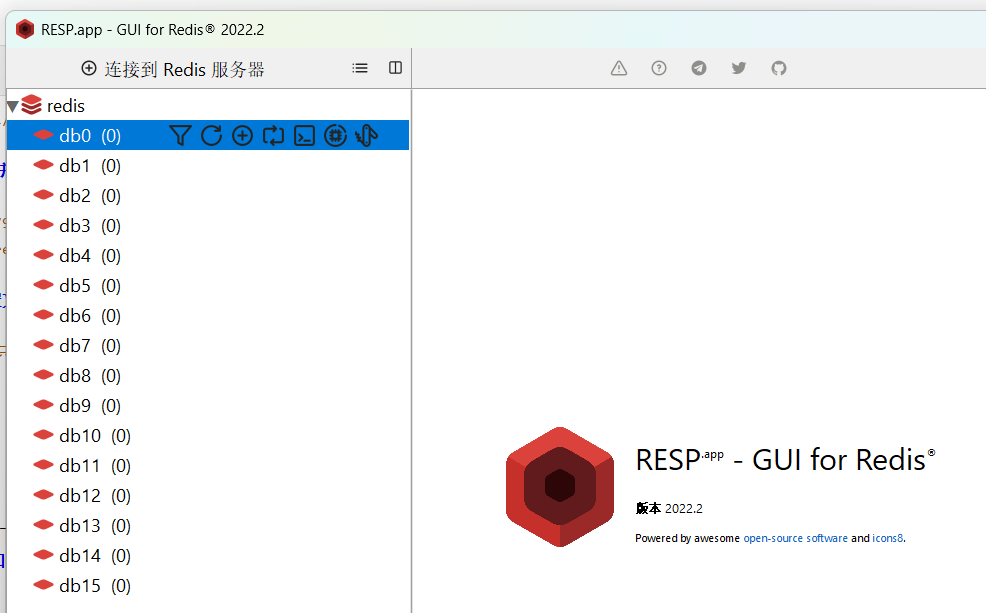Select db6 database row
The image size is (986, 613).
point(208,316)
